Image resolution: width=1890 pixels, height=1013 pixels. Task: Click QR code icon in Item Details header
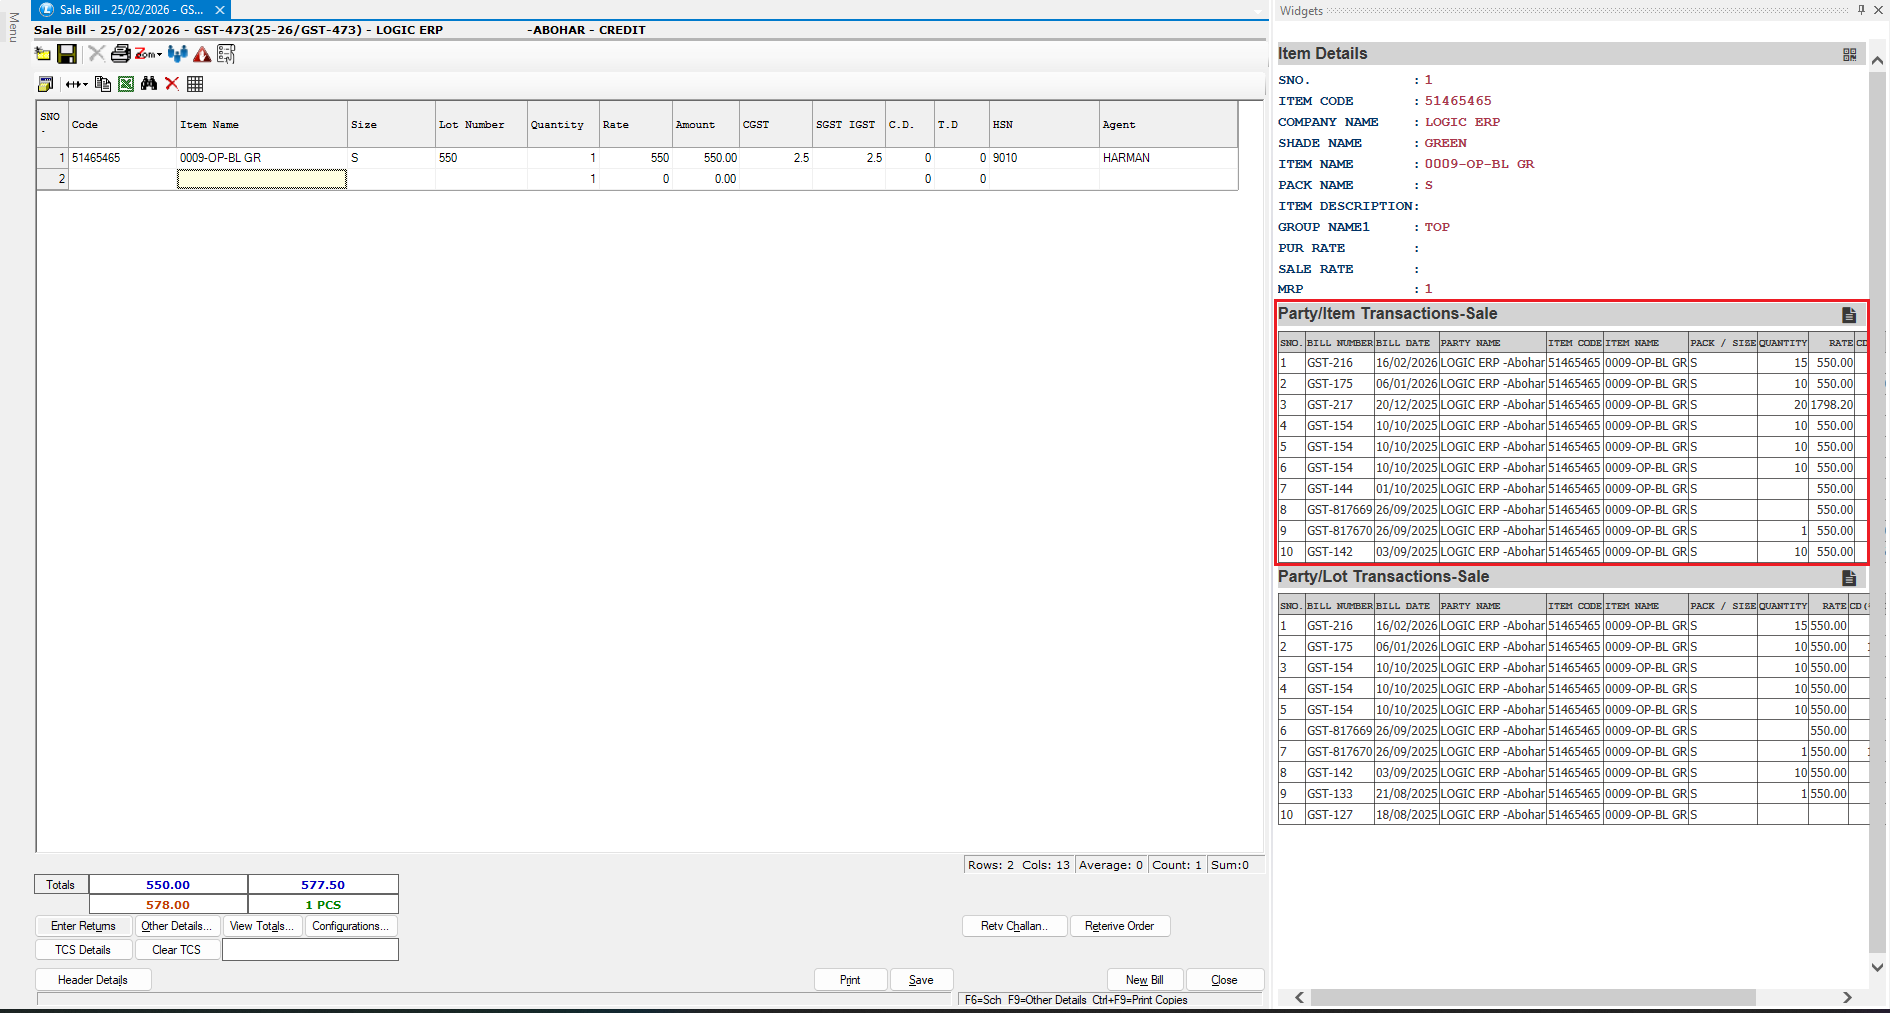pyautogui.click(x=1849, y=55)
